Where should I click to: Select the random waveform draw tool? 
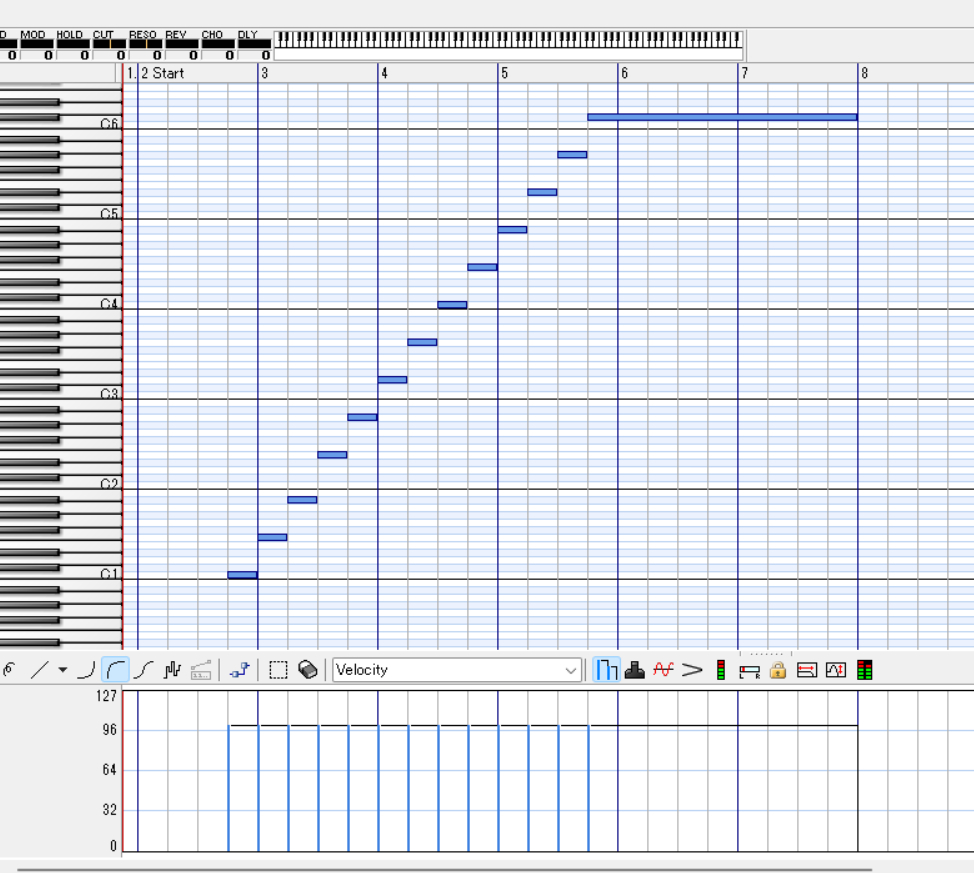172,670
